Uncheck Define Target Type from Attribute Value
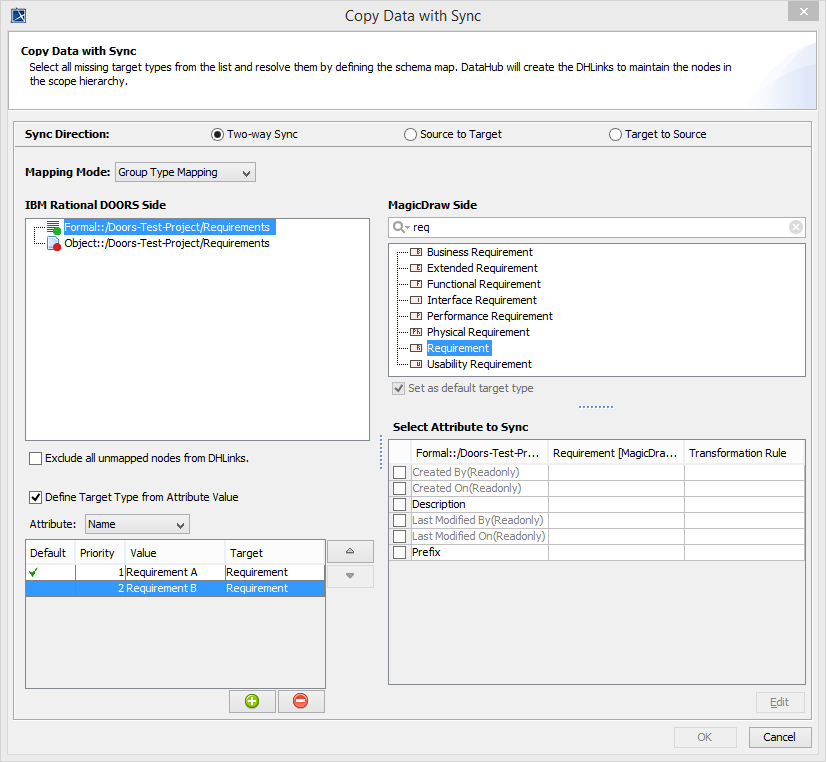The height and width of the screenshot is (762, 826). pyautogui.click(x=36, y=497)
